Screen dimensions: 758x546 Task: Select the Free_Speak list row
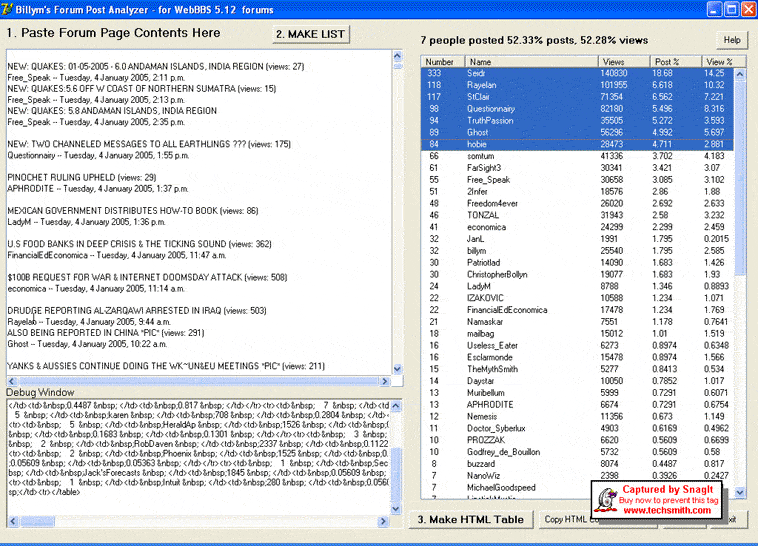point(577,180)
